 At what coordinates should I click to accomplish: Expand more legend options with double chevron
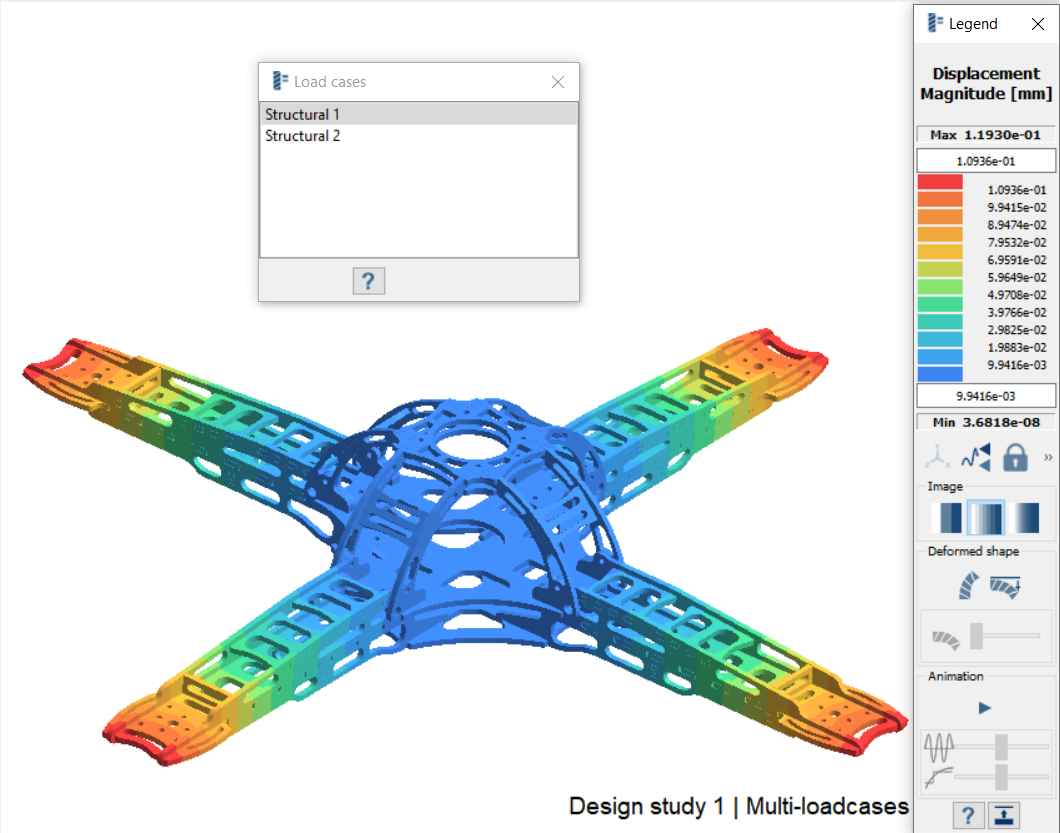[1048, 457]
